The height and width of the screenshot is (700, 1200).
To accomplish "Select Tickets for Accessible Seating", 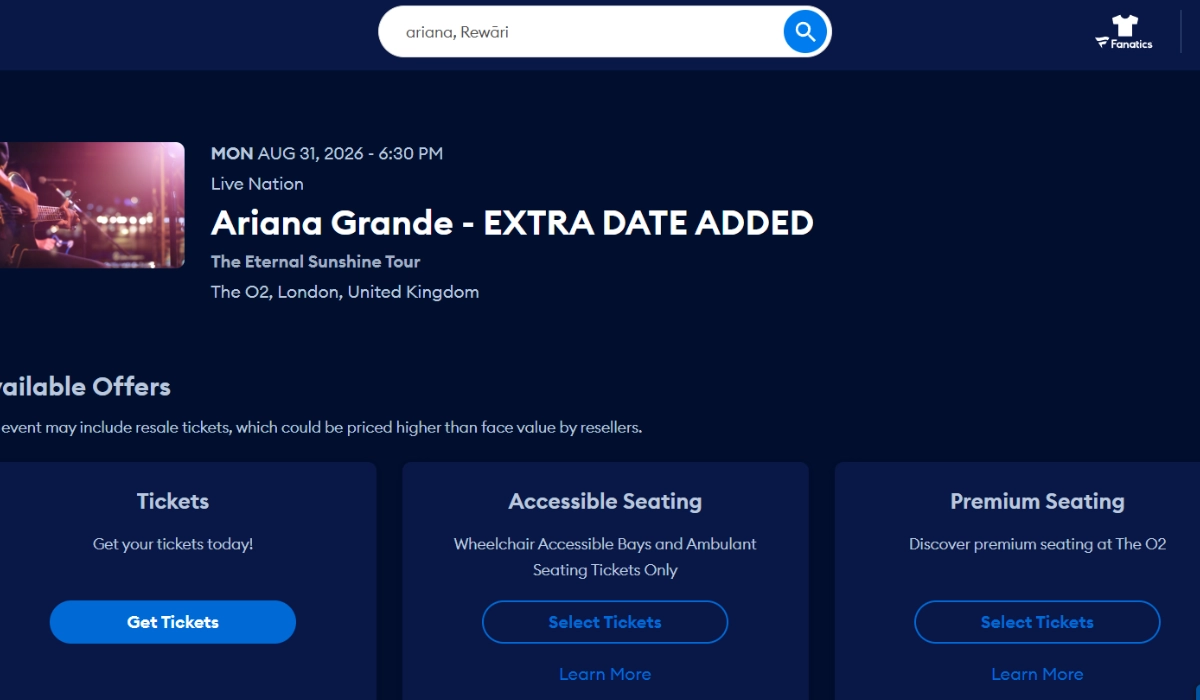I will pyautogui.click(x=604, y=621).
